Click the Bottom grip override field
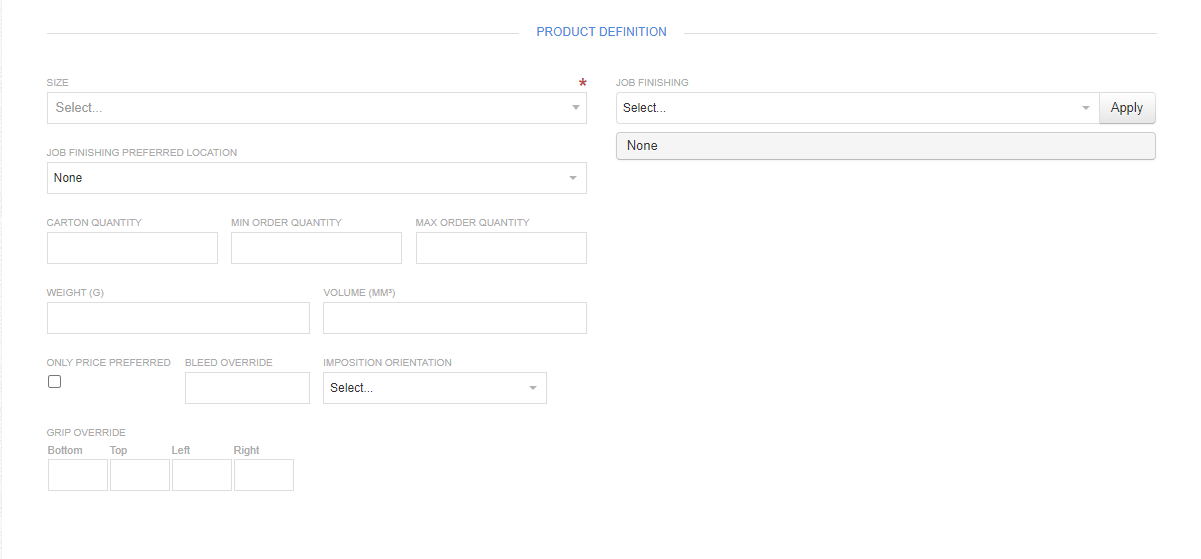Viewport: 1201px width, 559px height. pos(78,475)
